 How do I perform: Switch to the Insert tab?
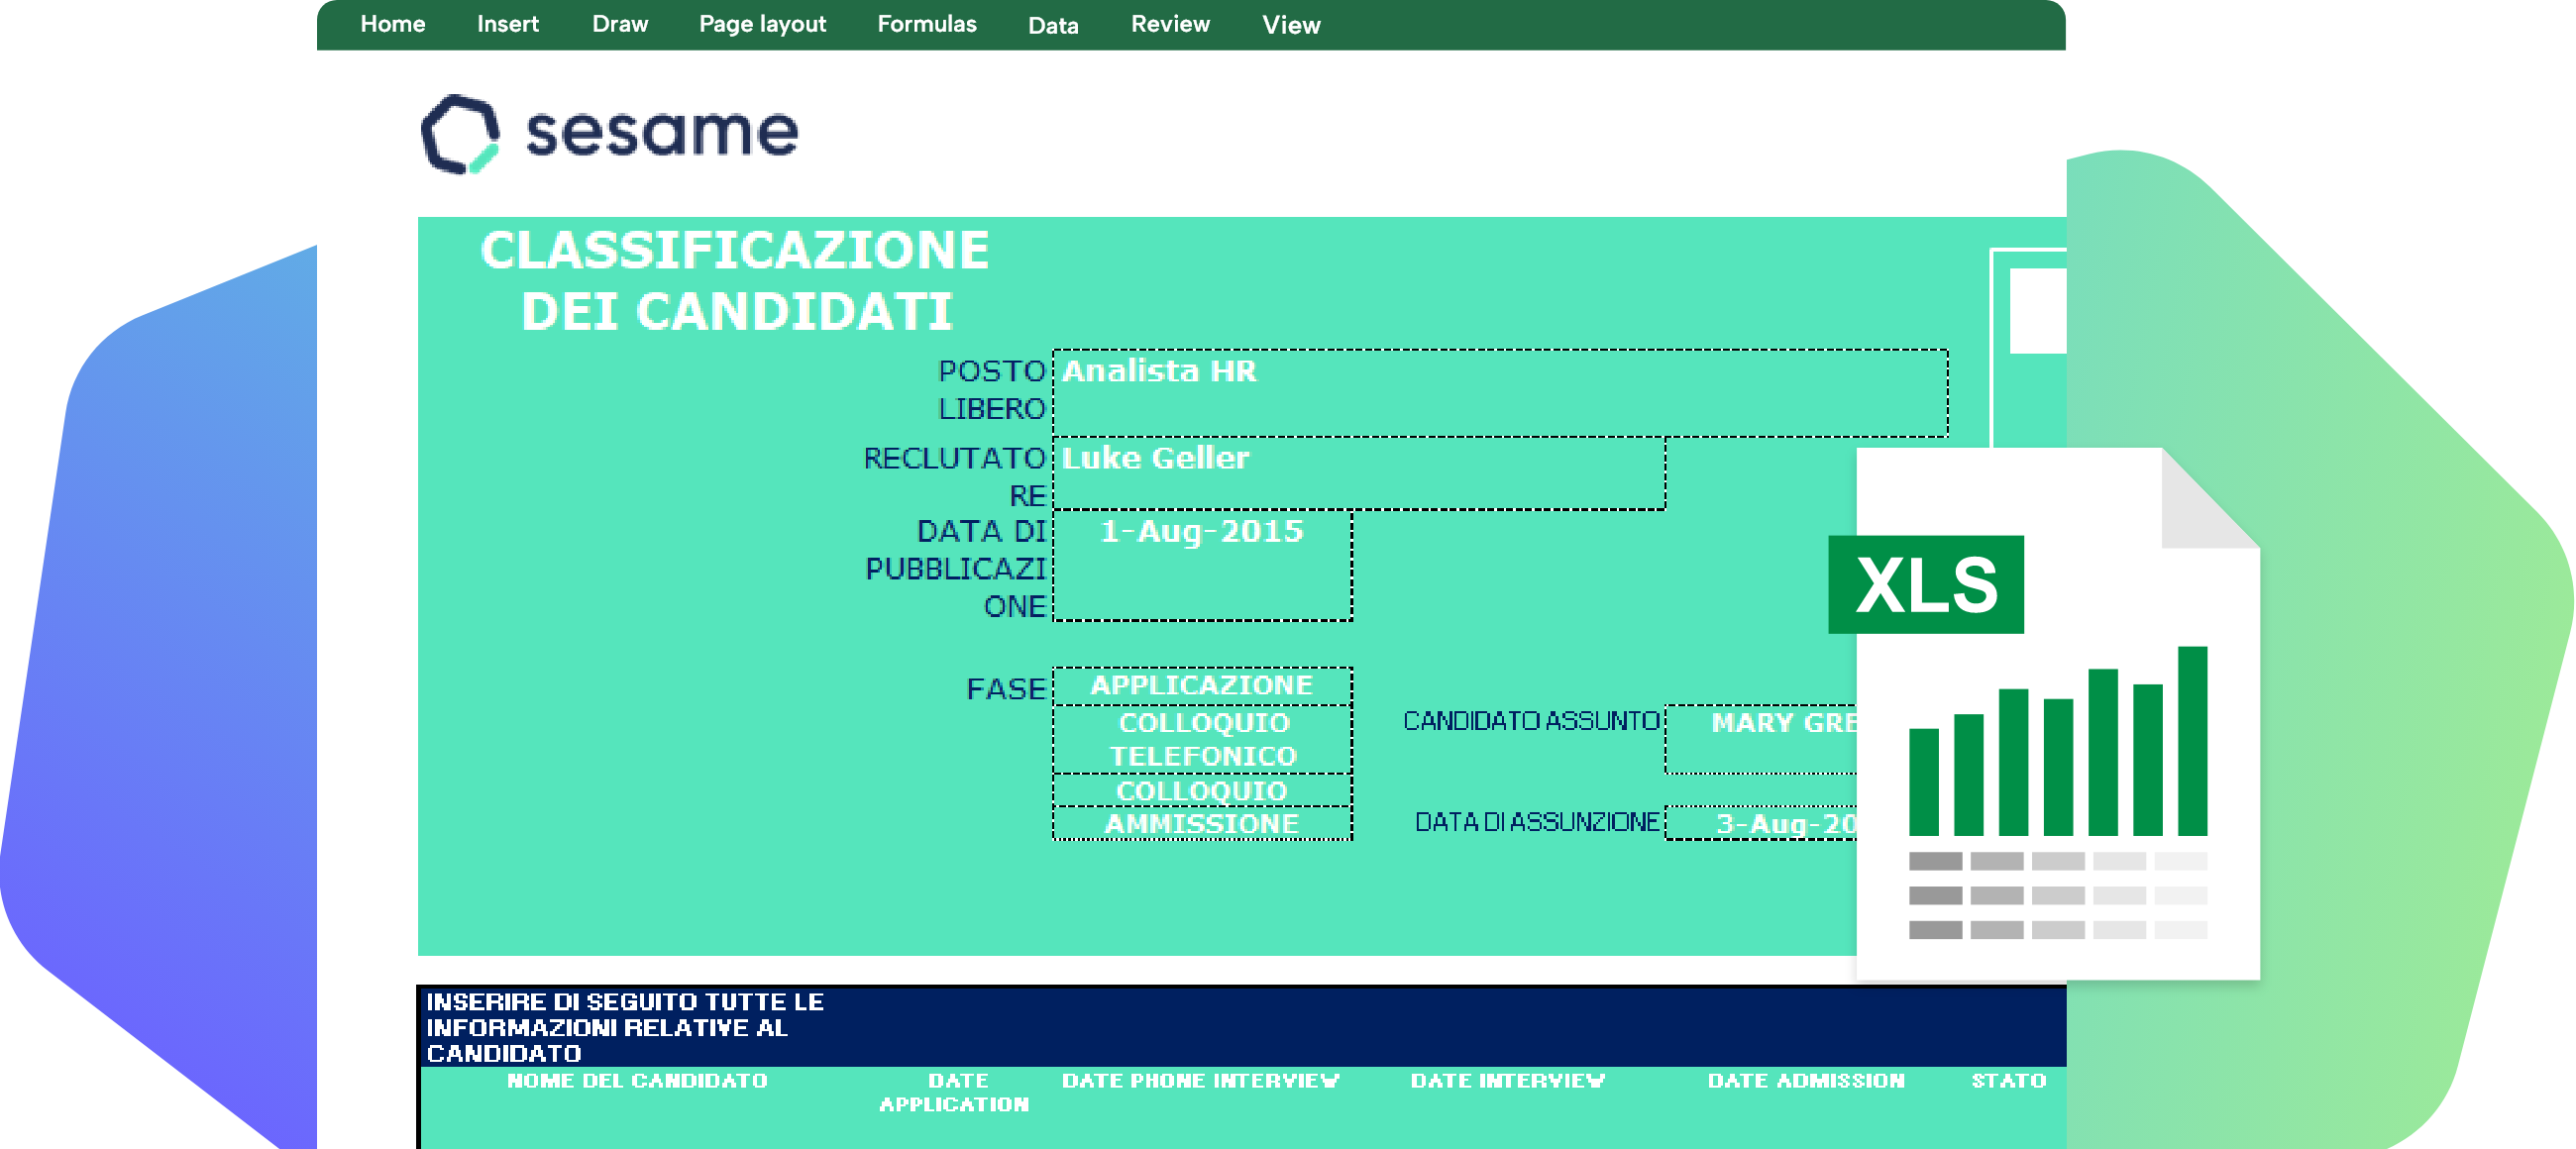tap(507, 24)
